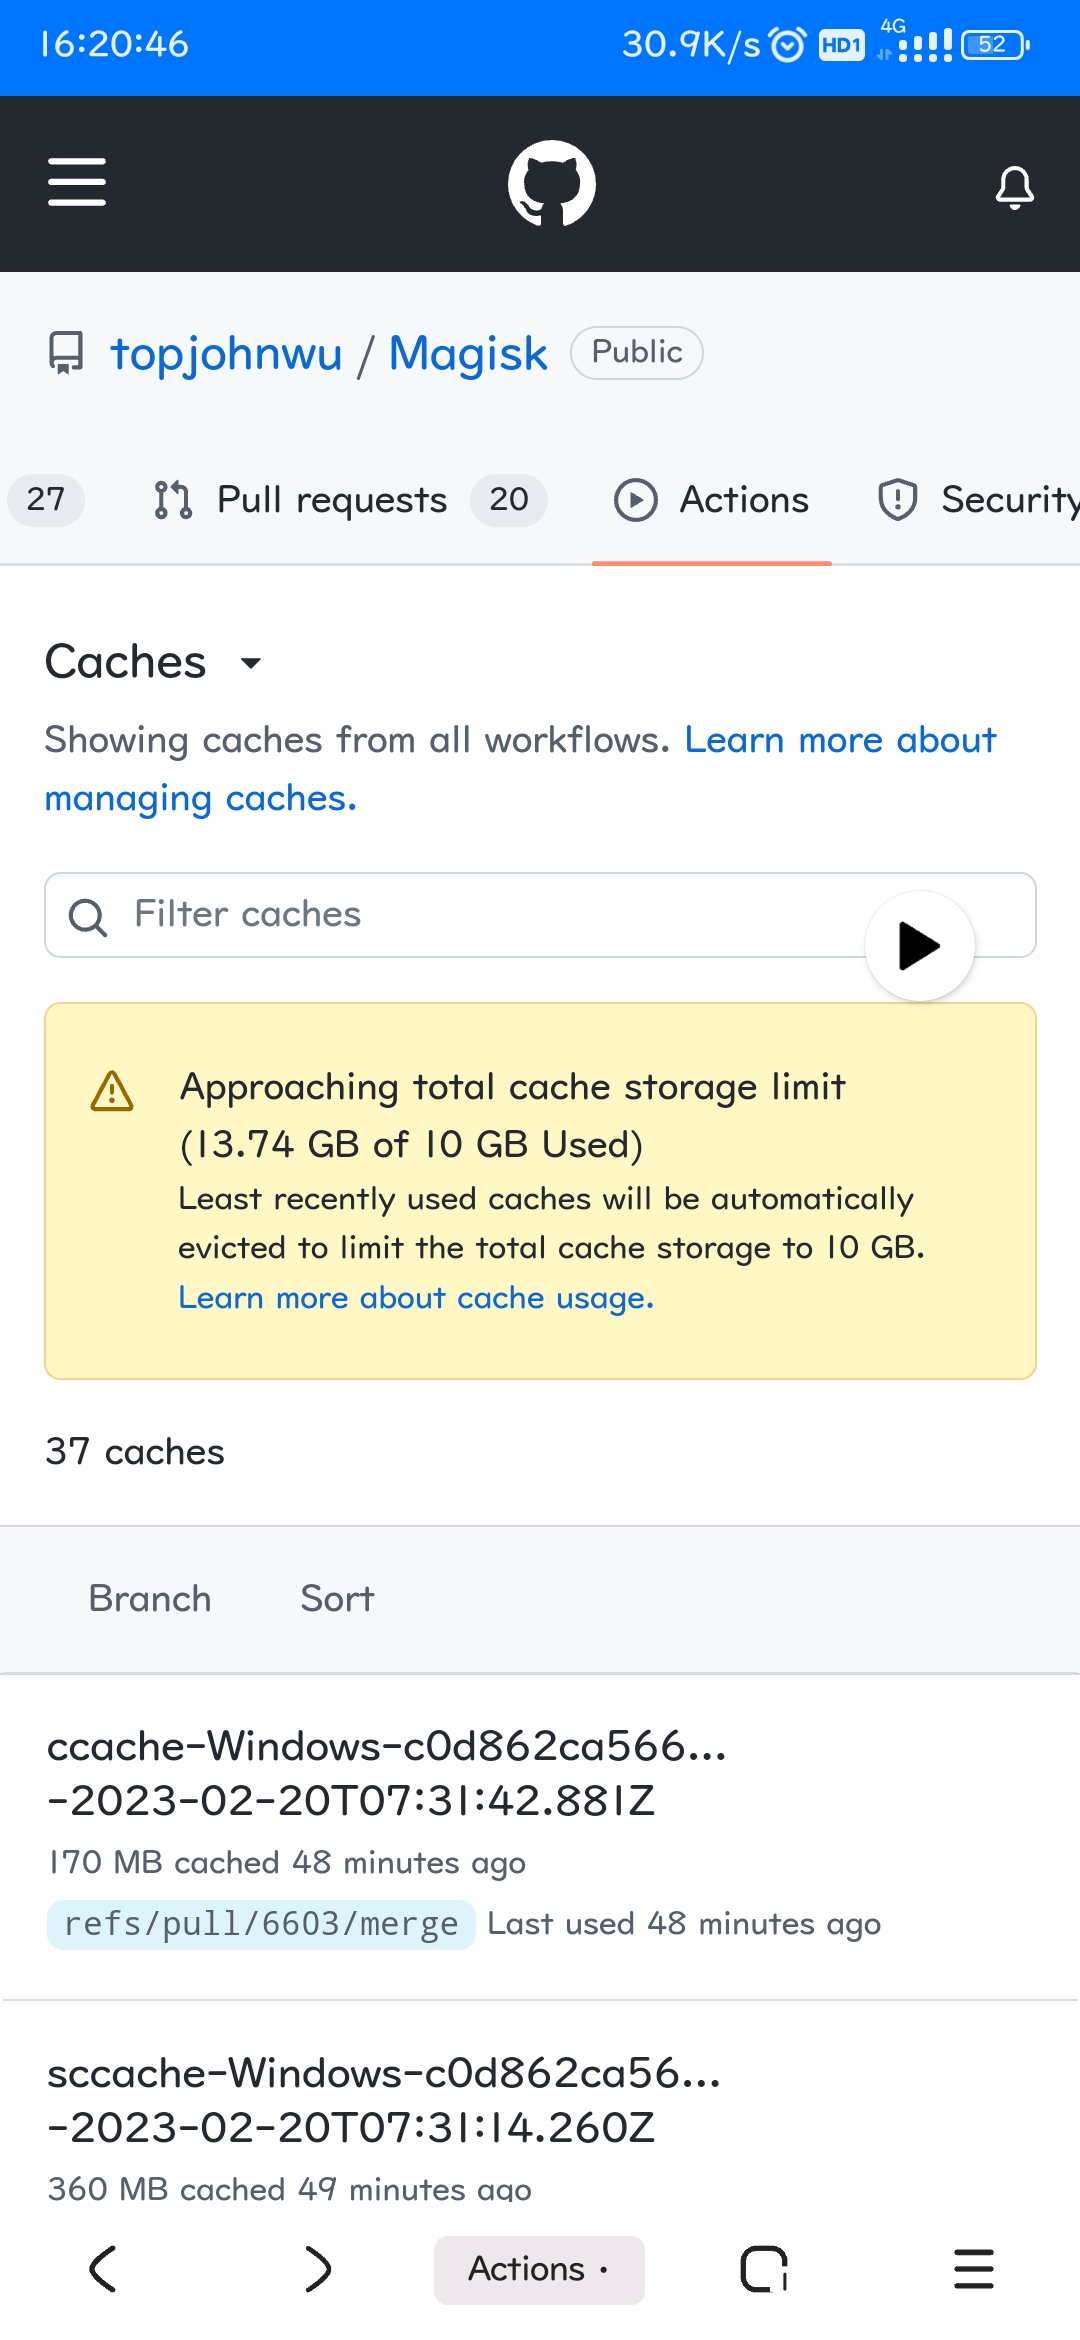Open browser menu at bottom right
1080x2340 pixels.
click(973, 2268)
